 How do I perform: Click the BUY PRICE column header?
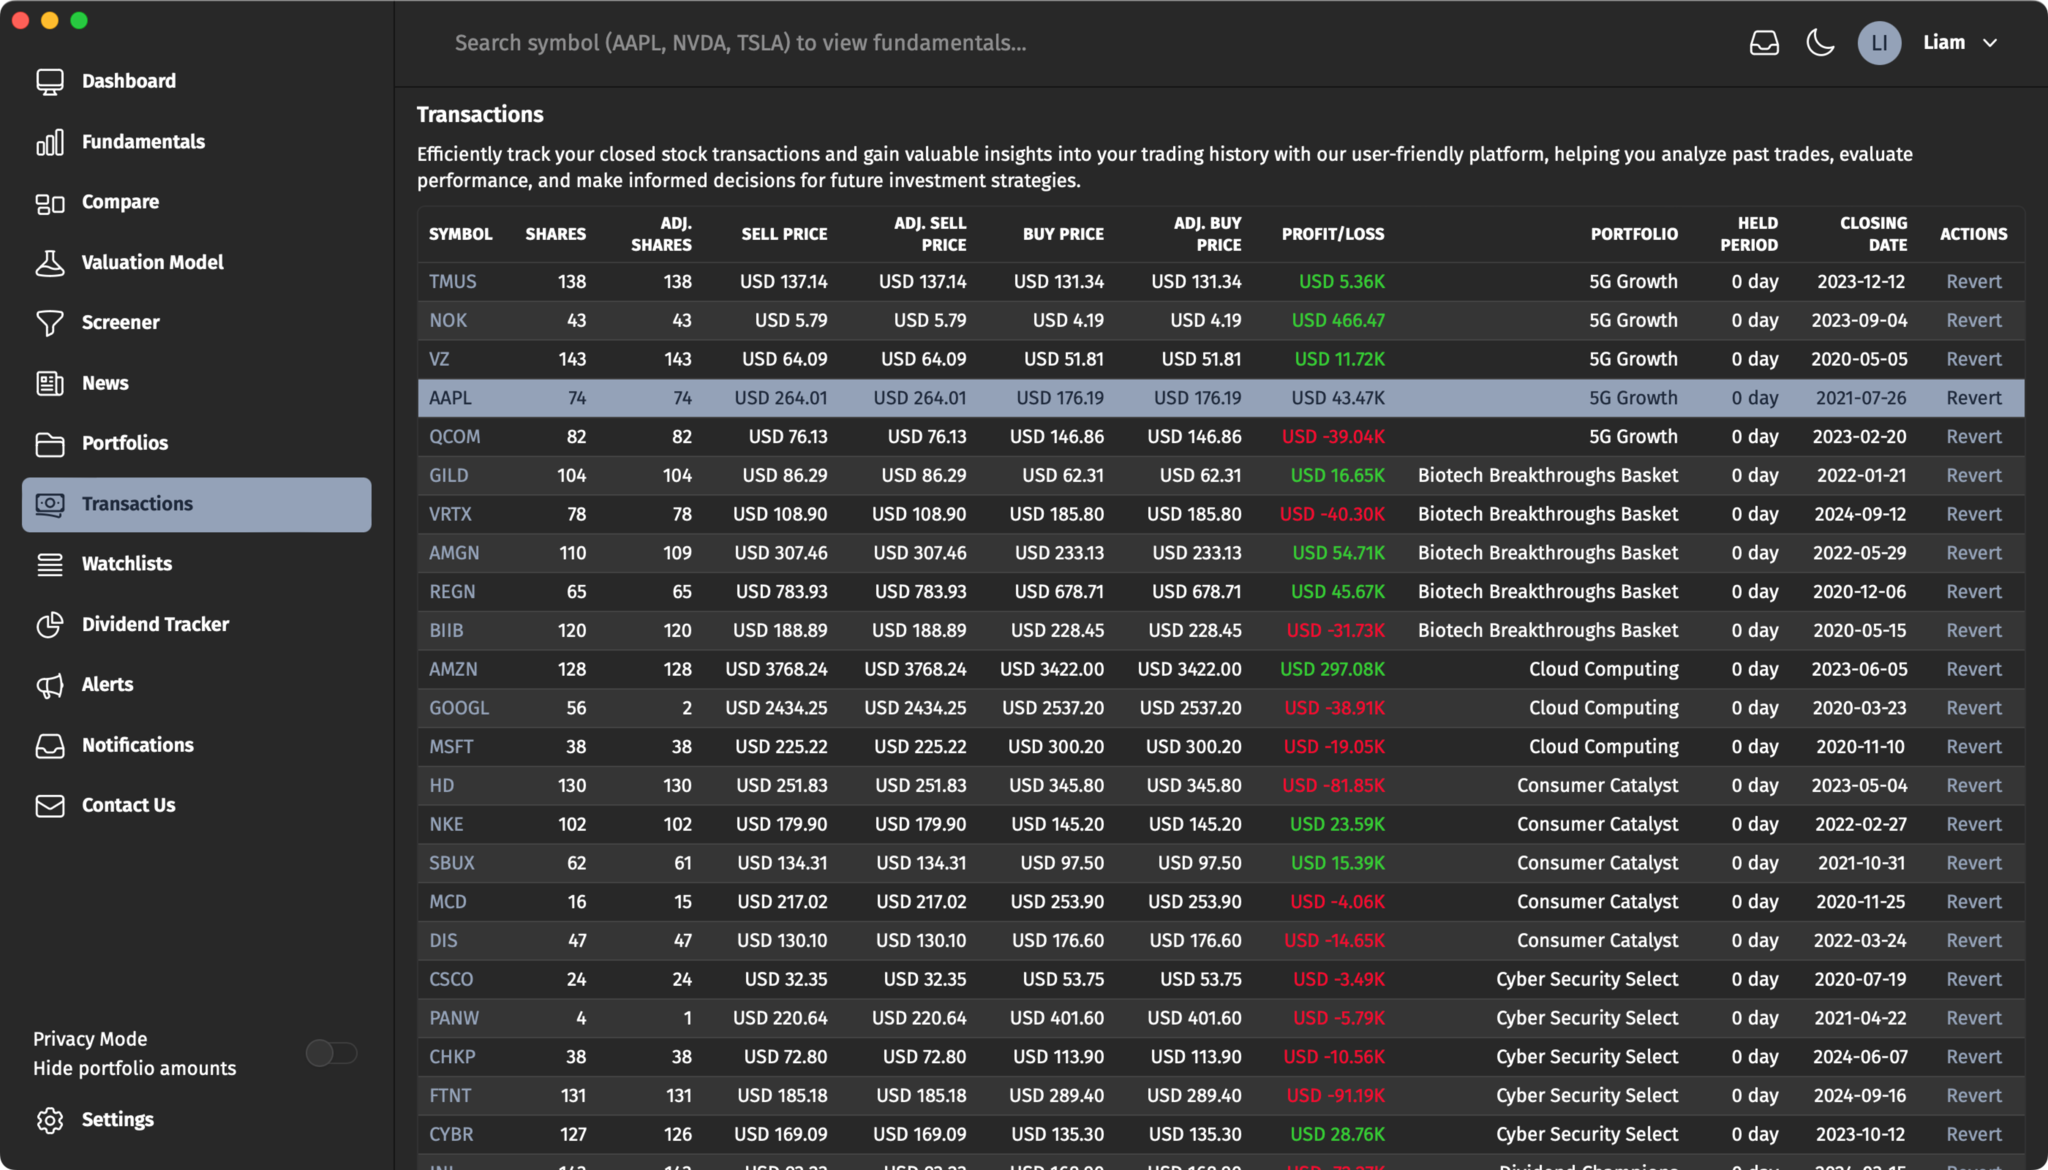tap(1063, 234)
